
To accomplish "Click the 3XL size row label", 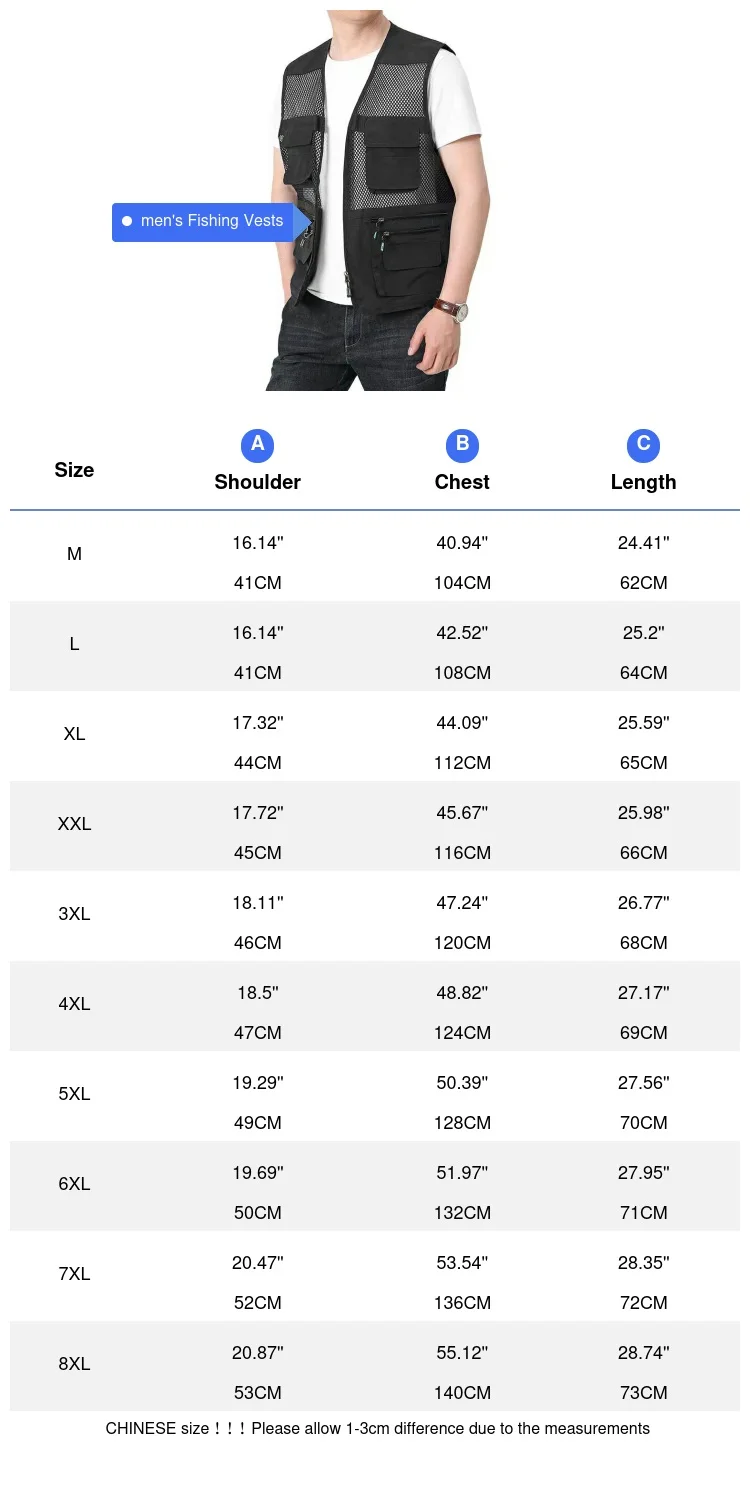I will [74, 914].
